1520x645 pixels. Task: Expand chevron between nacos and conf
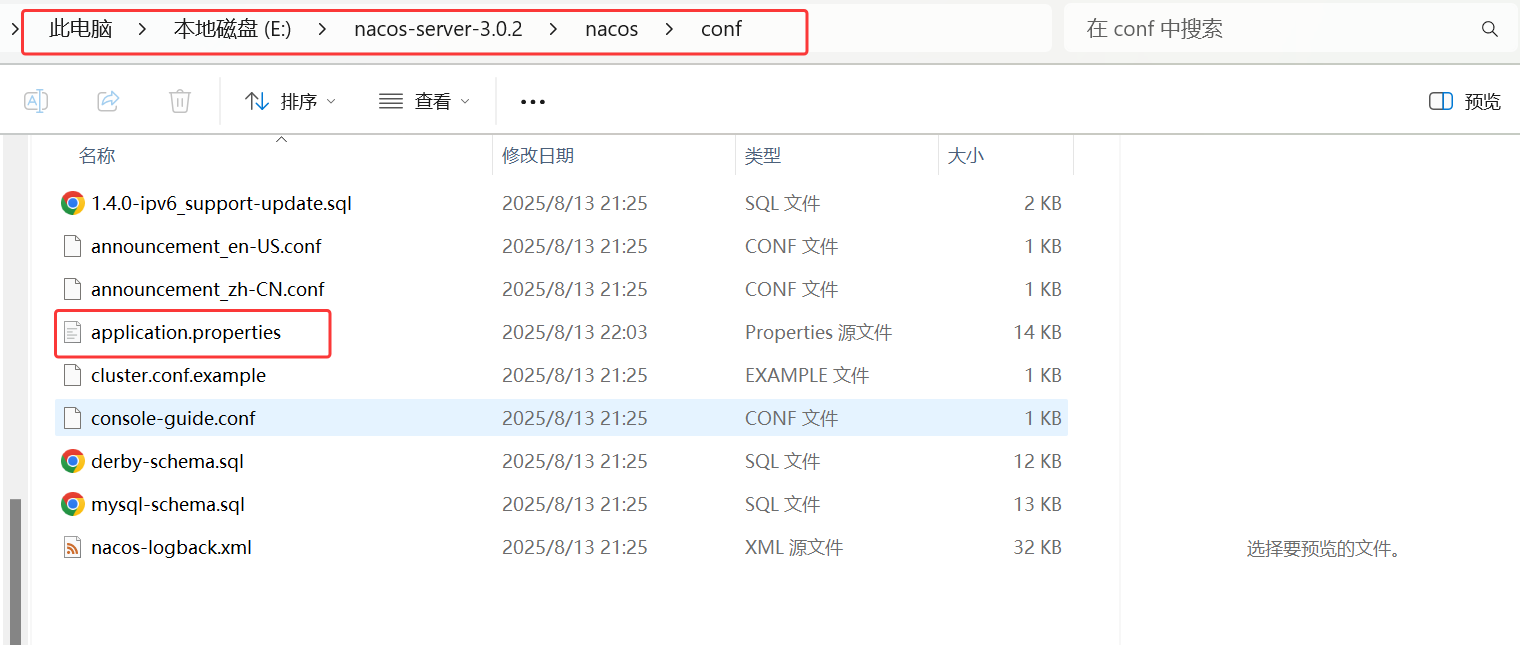[669, 29]
